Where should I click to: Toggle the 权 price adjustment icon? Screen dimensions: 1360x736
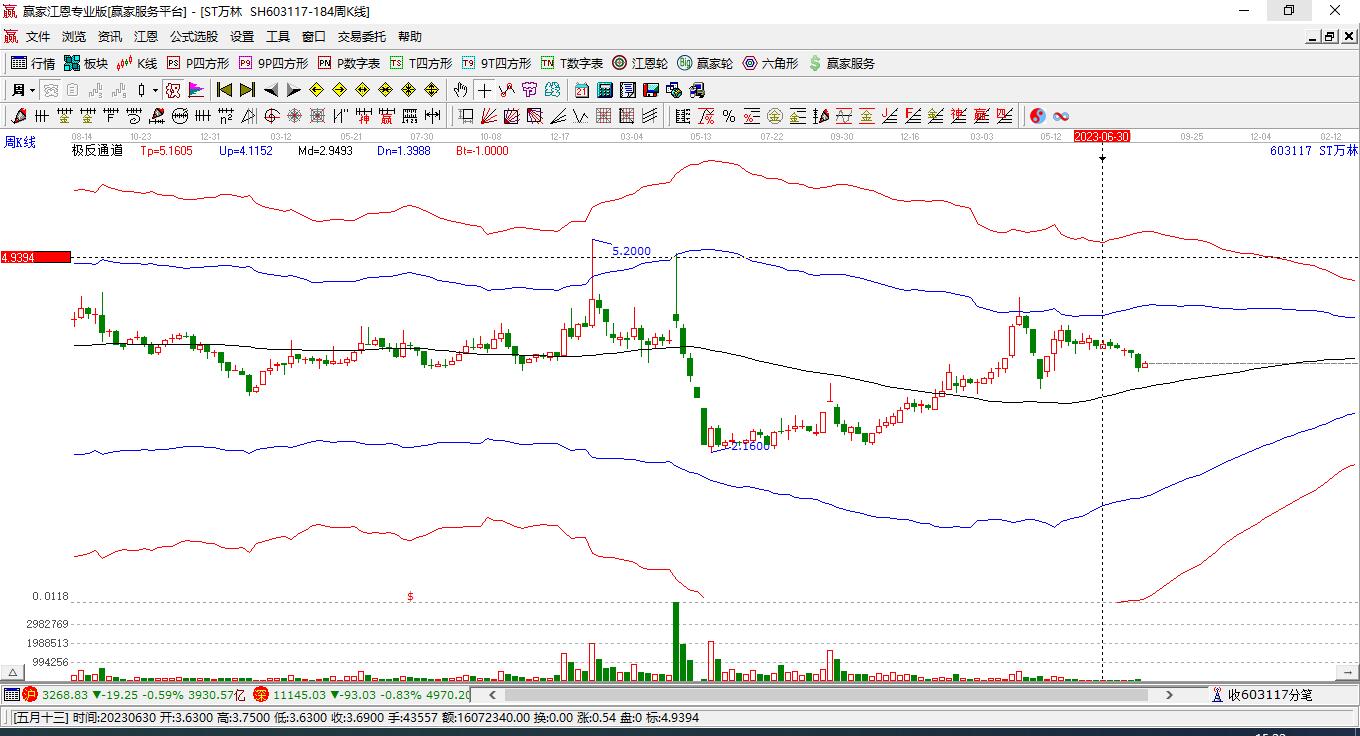173,90
